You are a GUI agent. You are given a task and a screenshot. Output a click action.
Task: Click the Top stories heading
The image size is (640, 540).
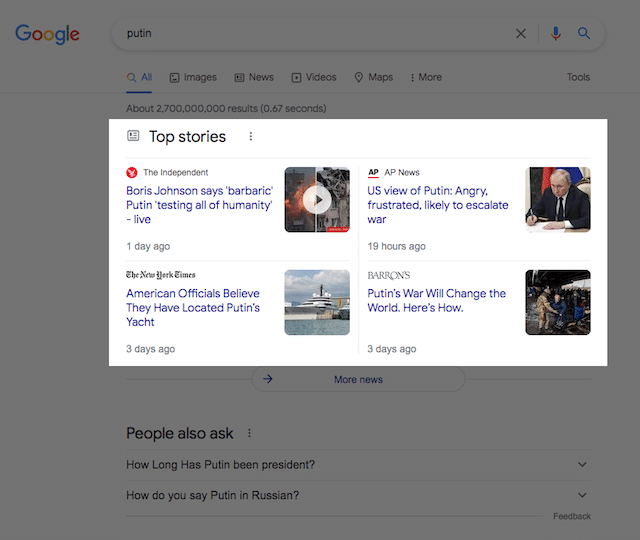187,136
